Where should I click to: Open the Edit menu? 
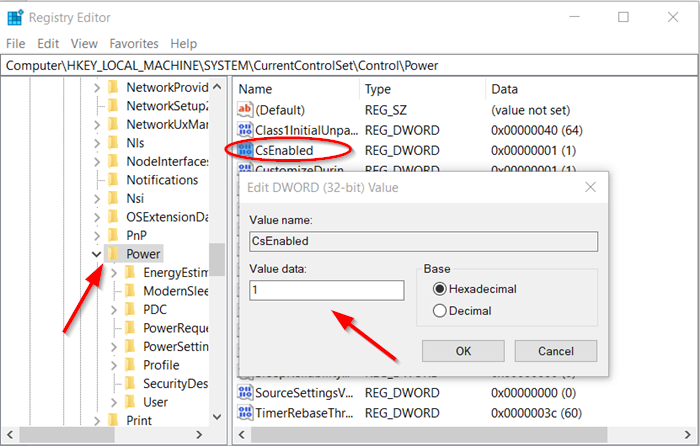[x=48, y=44]
